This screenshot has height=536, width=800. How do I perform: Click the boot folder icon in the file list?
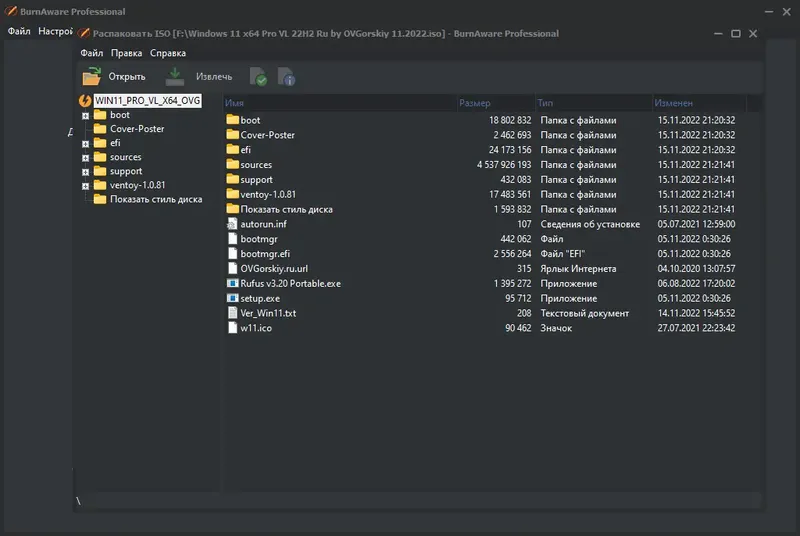233,120
